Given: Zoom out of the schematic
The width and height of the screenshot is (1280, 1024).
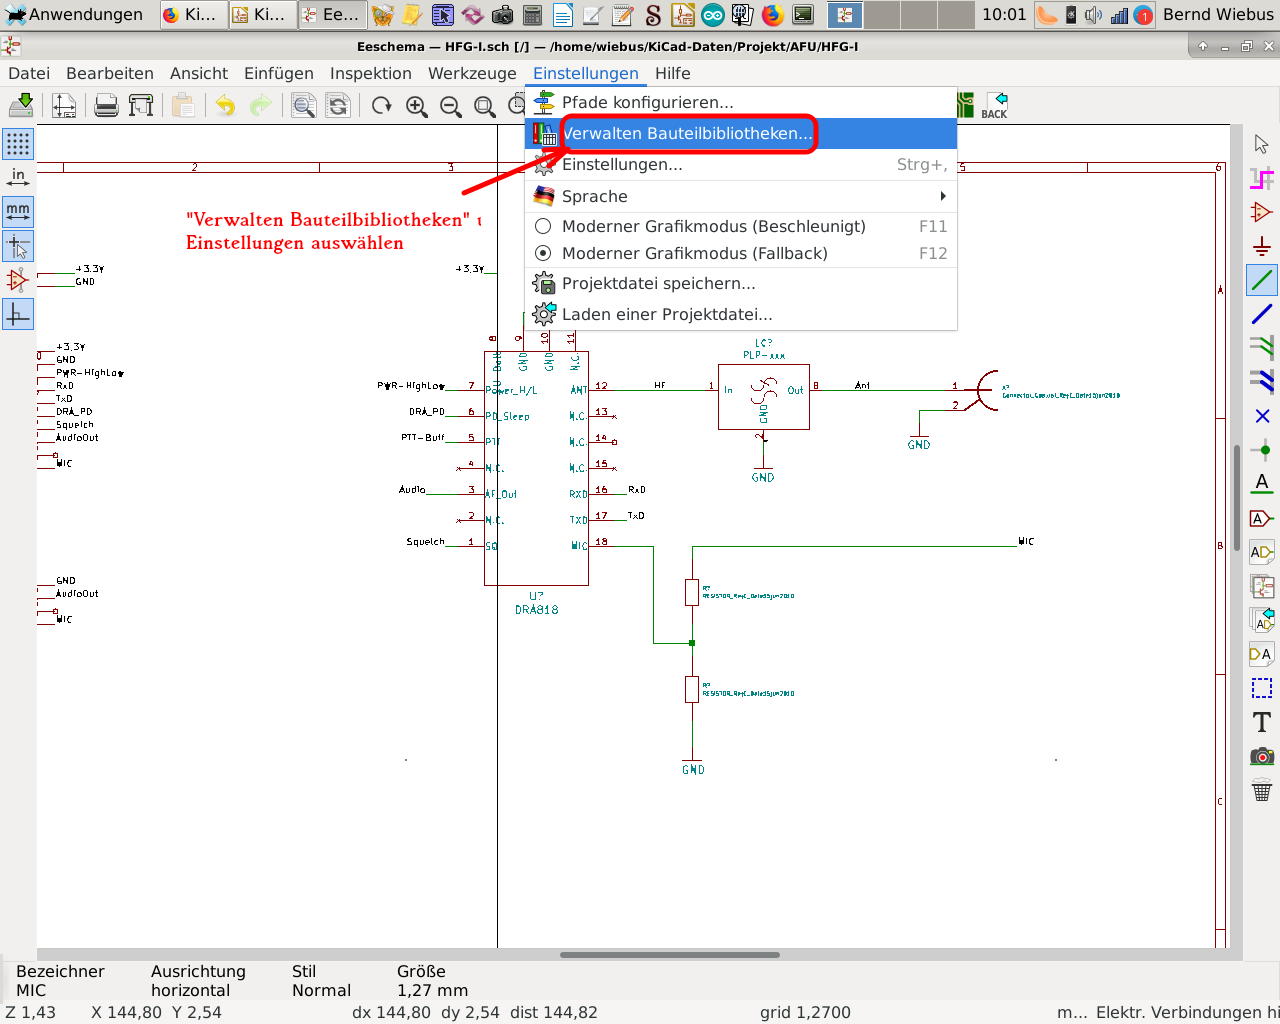Looking at the screenshot, I should pyautogui.click(x=451, y=106).
